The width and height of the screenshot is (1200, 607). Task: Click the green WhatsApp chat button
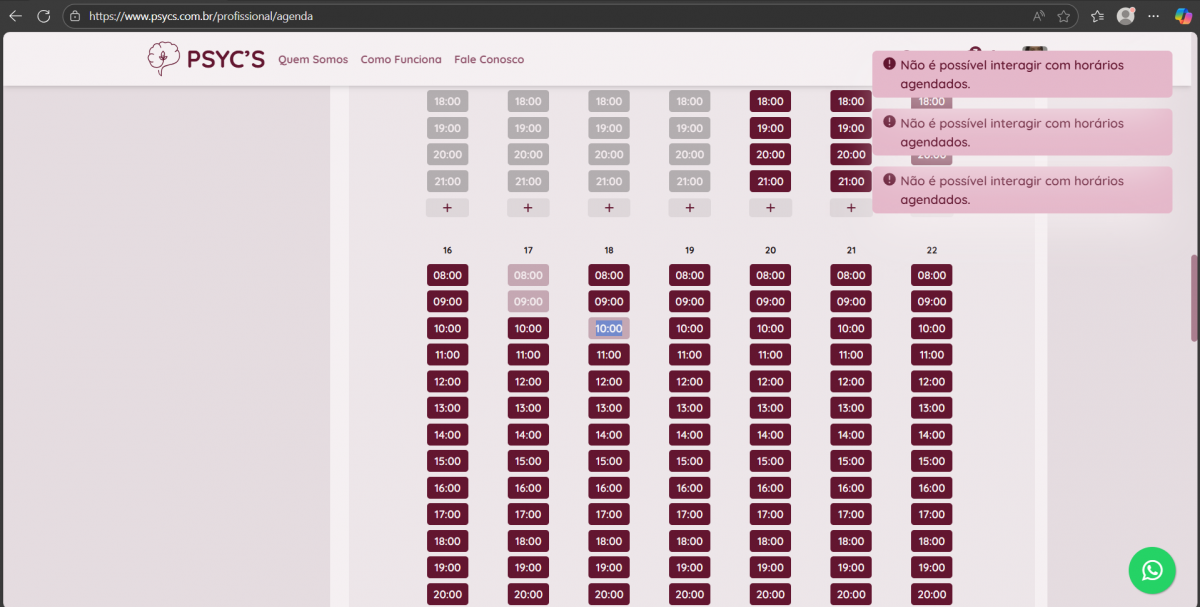pos(1152,570)
